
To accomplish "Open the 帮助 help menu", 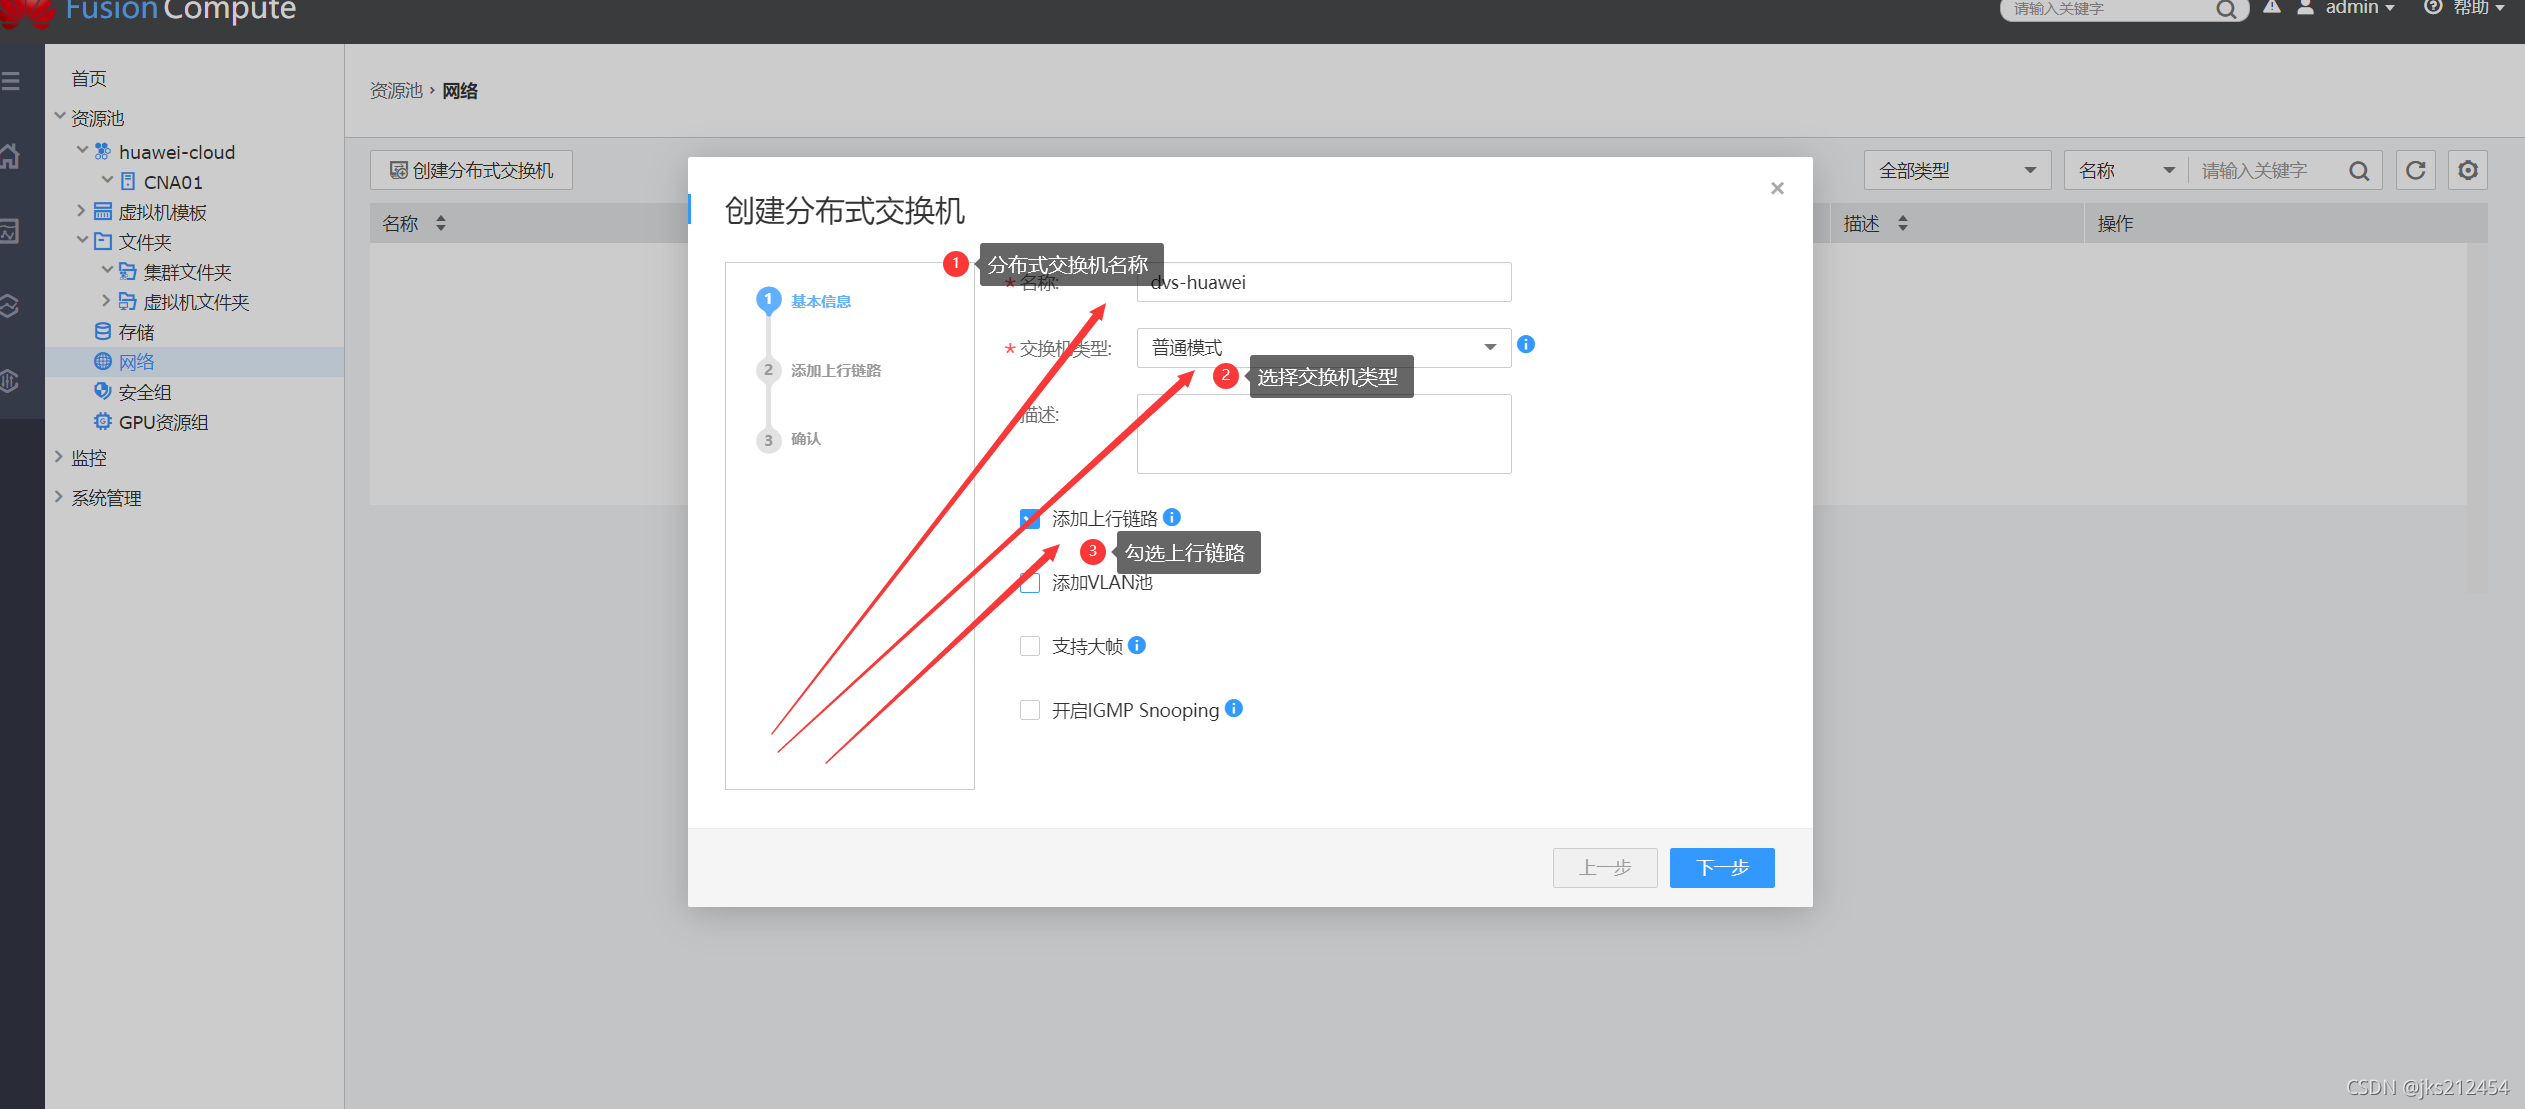I will pyautogui.click(x=2476, y=8).
